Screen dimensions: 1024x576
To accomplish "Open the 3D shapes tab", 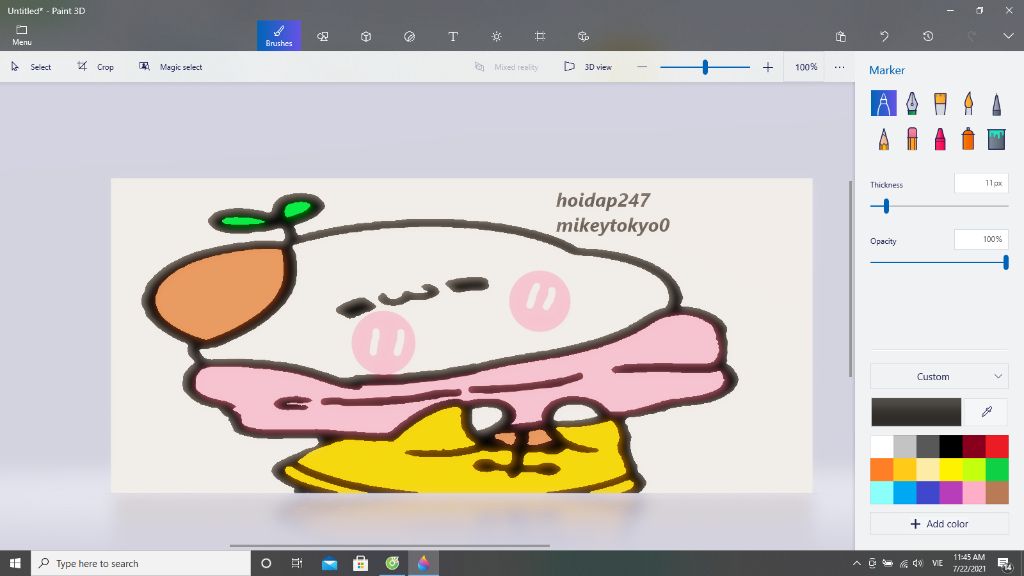I will 366,37.
